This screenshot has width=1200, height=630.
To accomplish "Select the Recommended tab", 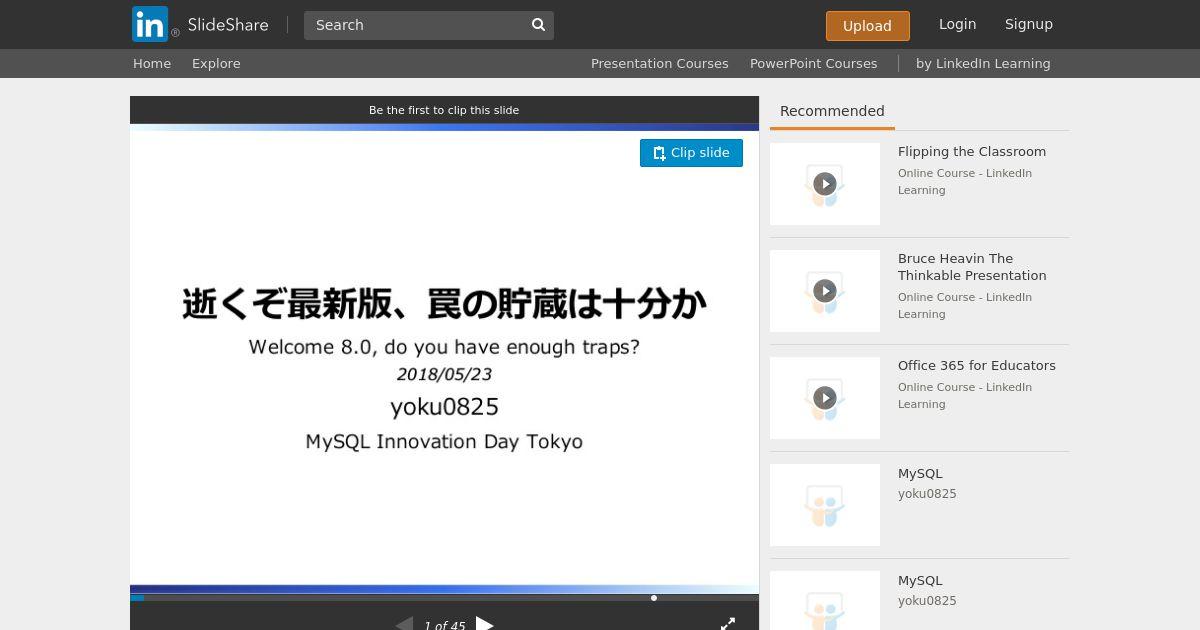I will (832, 112).
